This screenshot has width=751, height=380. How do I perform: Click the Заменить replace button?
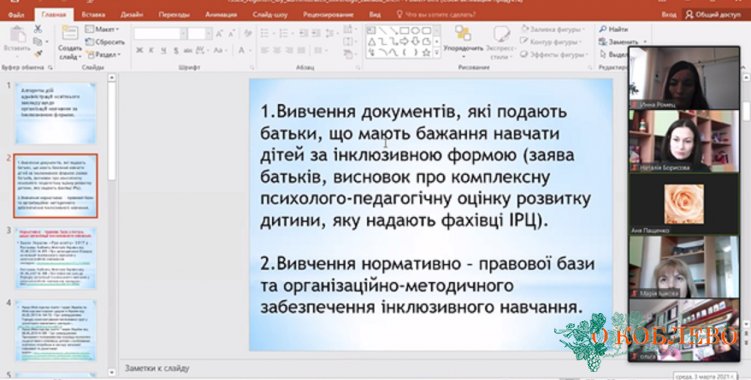coord(618,42)
